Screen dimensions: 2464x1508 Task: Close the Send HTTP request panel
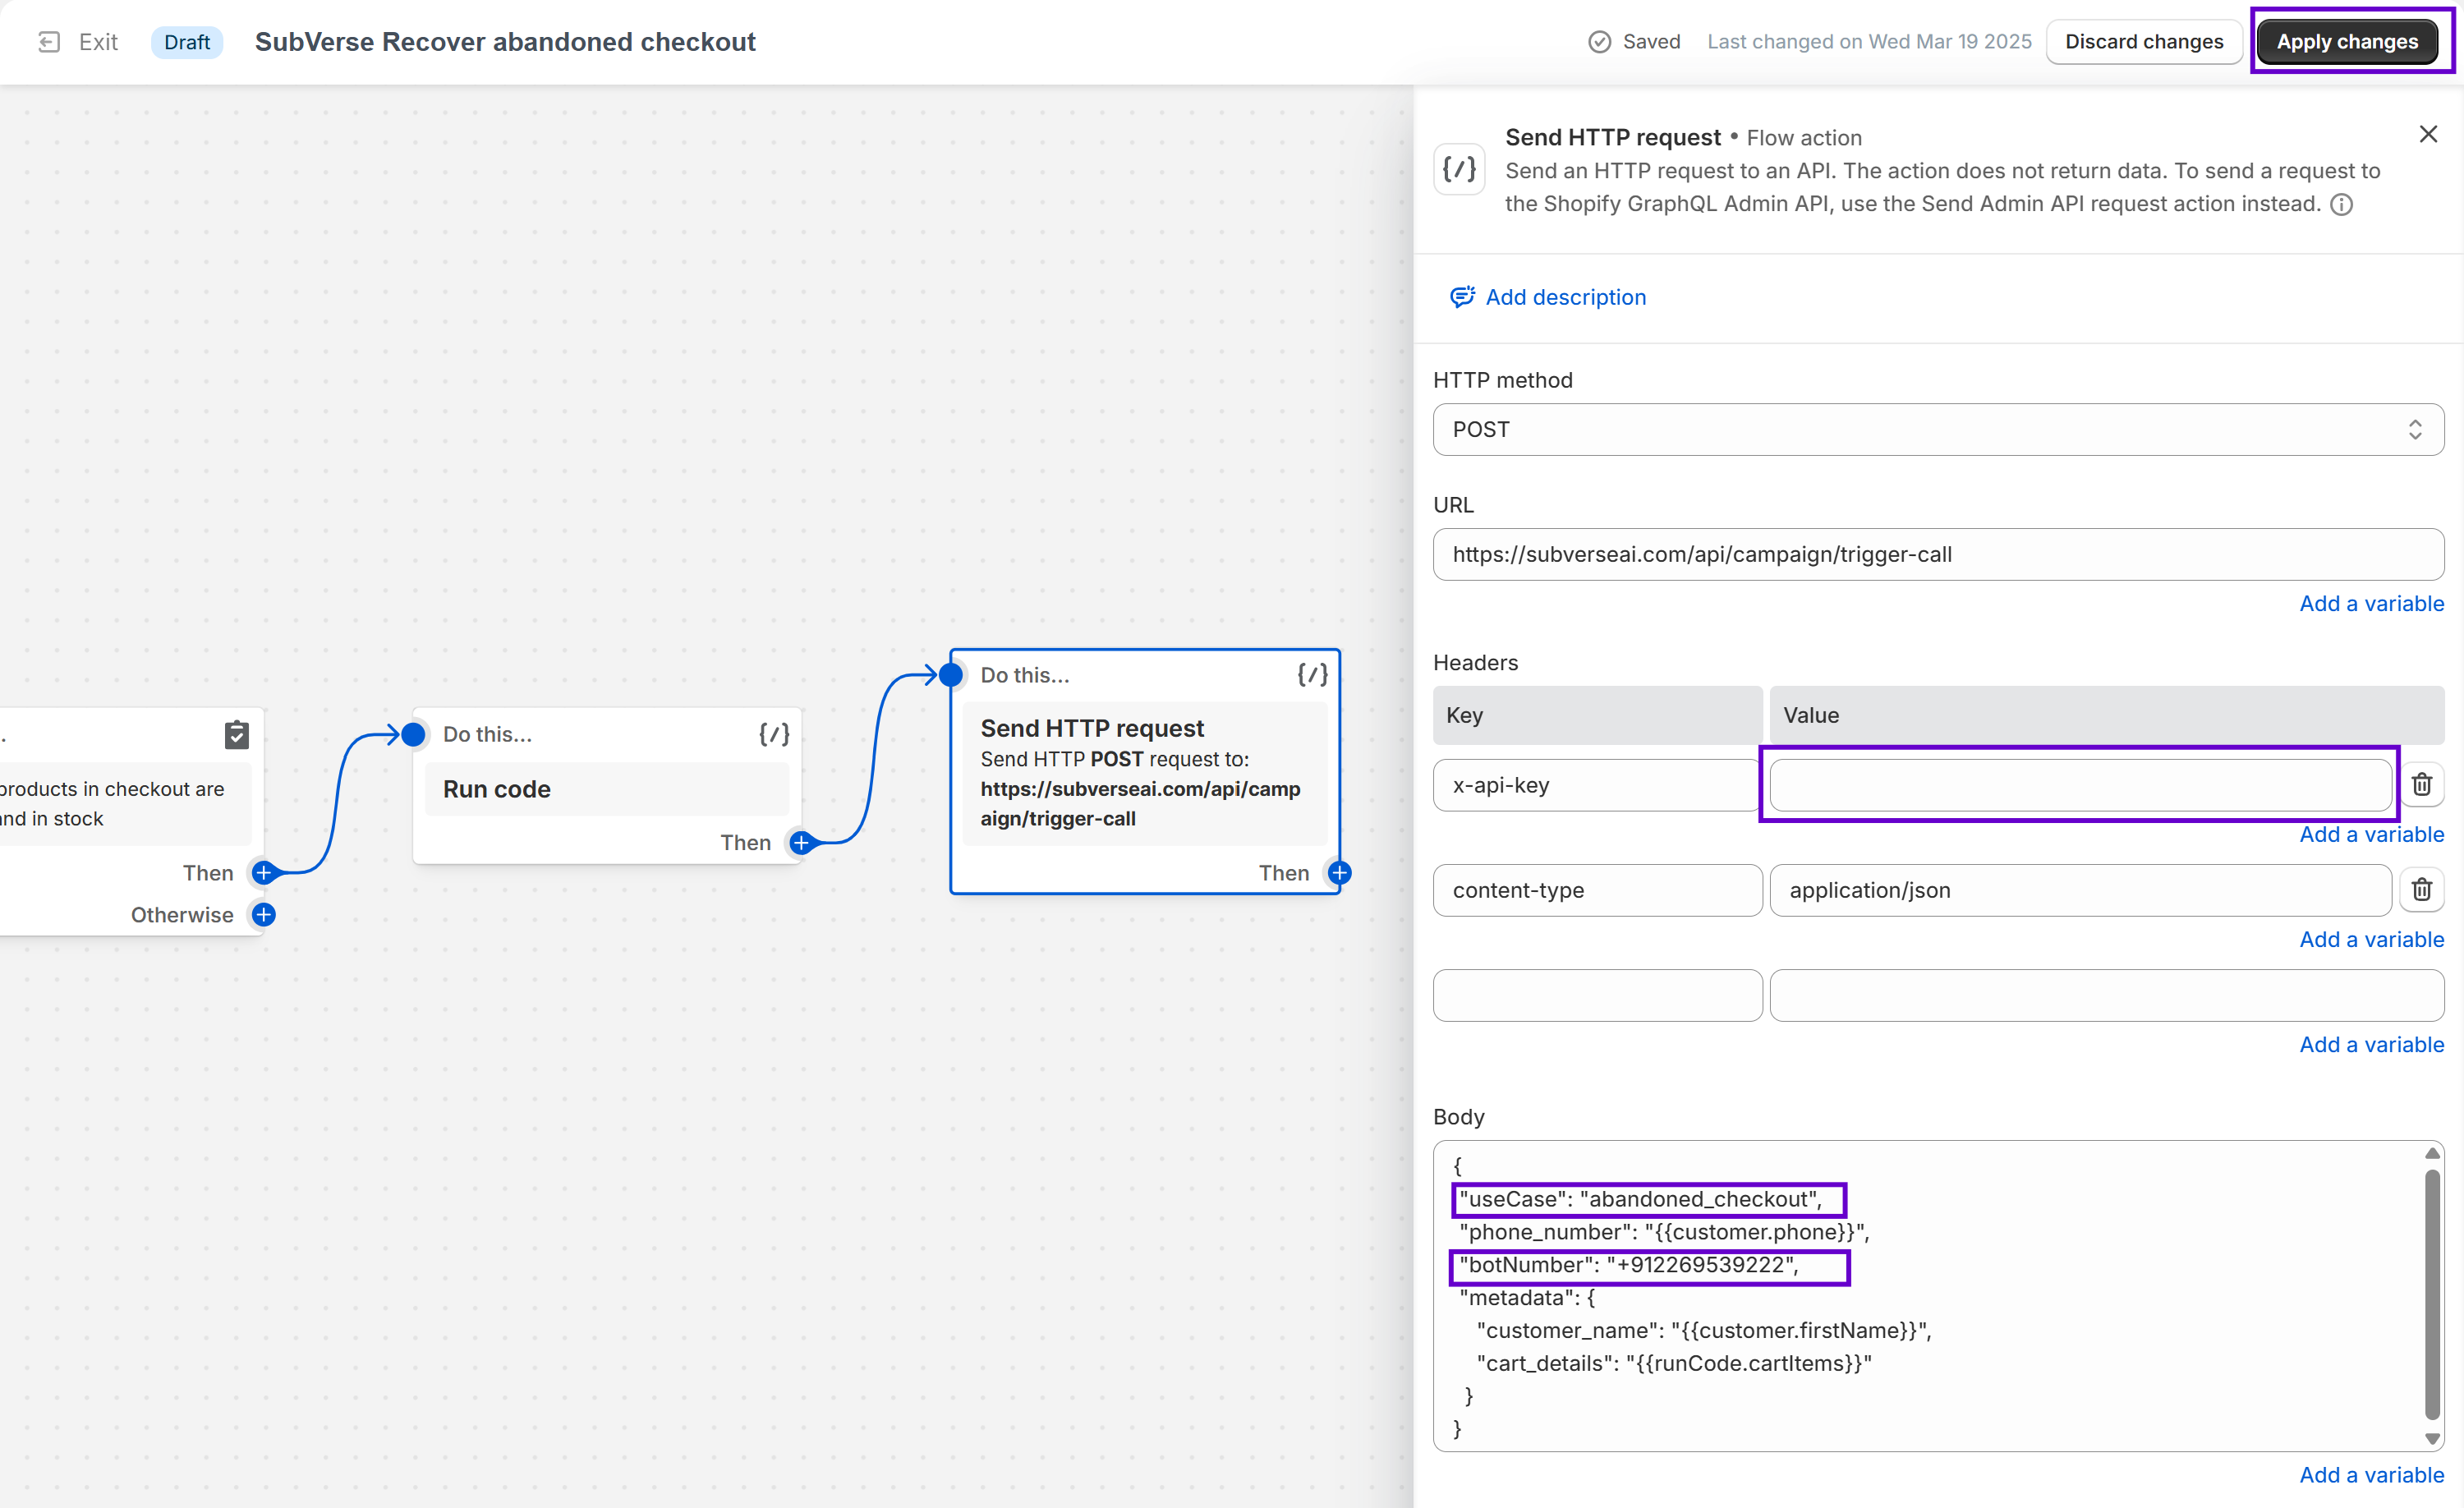2428,135
